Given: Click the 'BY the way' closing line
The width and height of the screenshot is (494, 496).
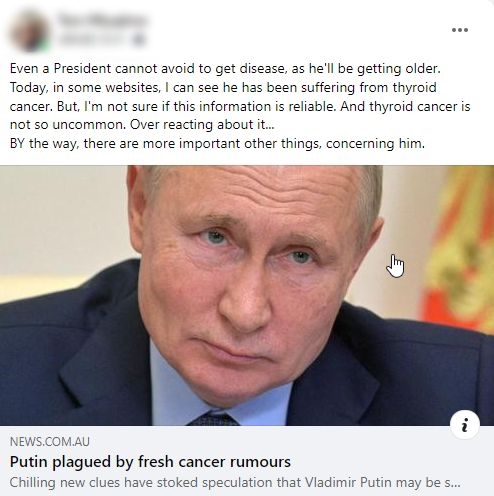Looking at the screenshot, I should 217,144.
